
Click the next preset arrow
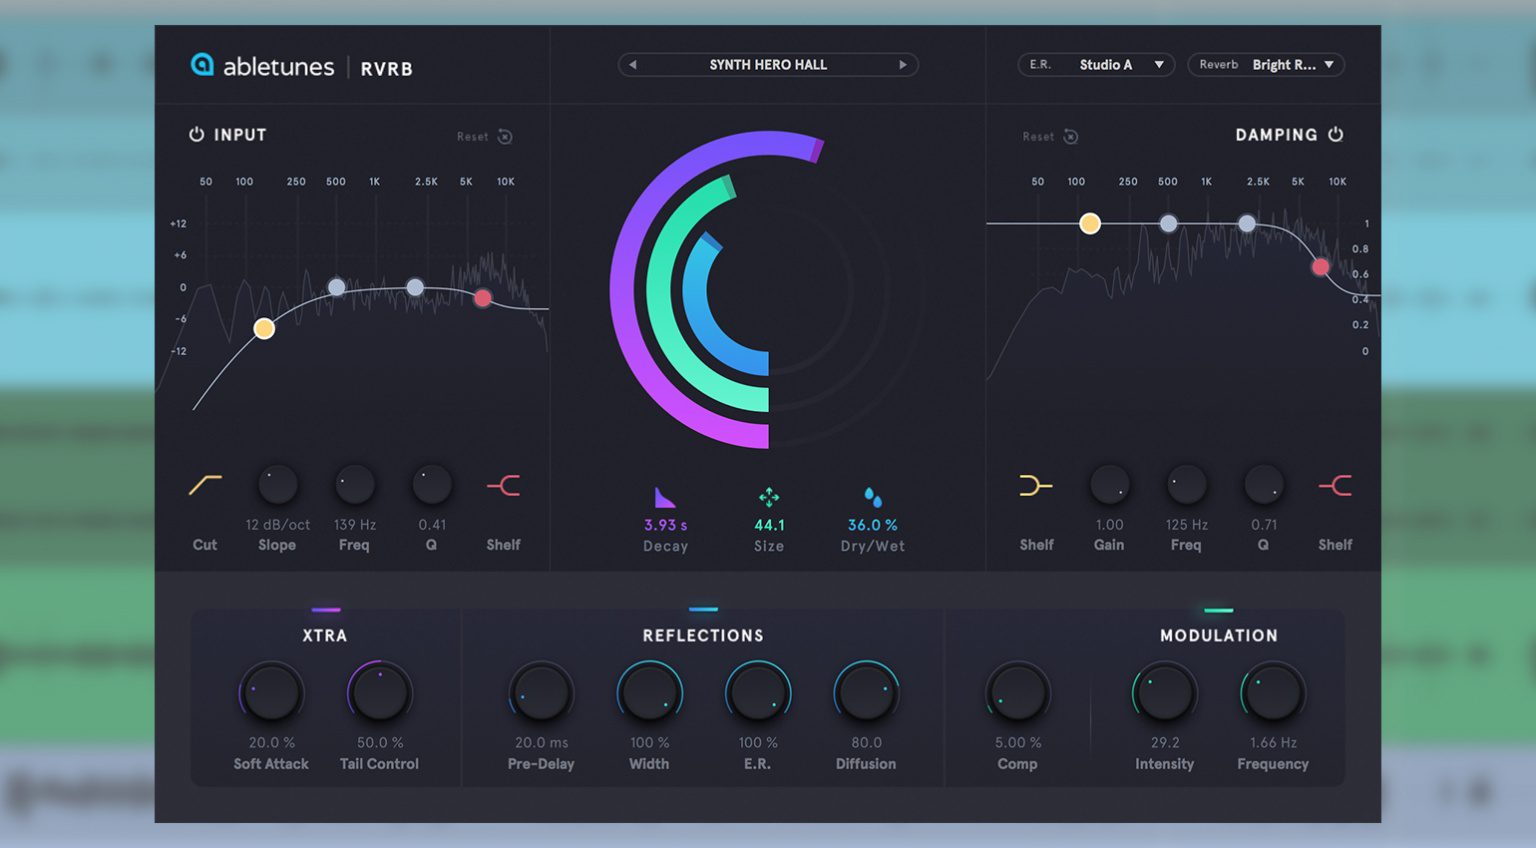click(902, 64)
